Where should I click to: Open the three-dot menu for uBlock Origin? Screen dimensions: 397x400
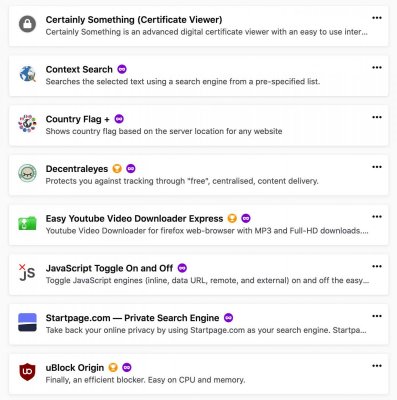(x=377, y=366)
